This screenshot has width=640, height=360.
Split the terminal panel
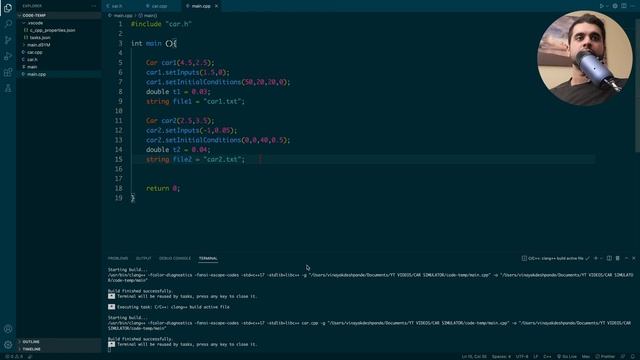[x=609, y=258]
